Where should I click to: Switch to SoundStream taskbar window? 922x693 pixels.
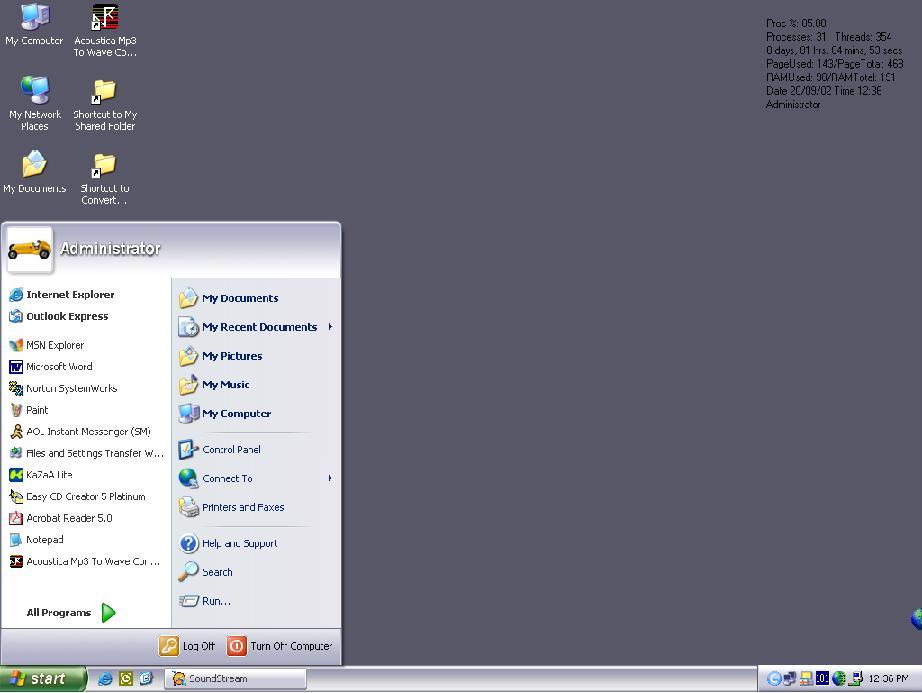[x=235, y=678]
